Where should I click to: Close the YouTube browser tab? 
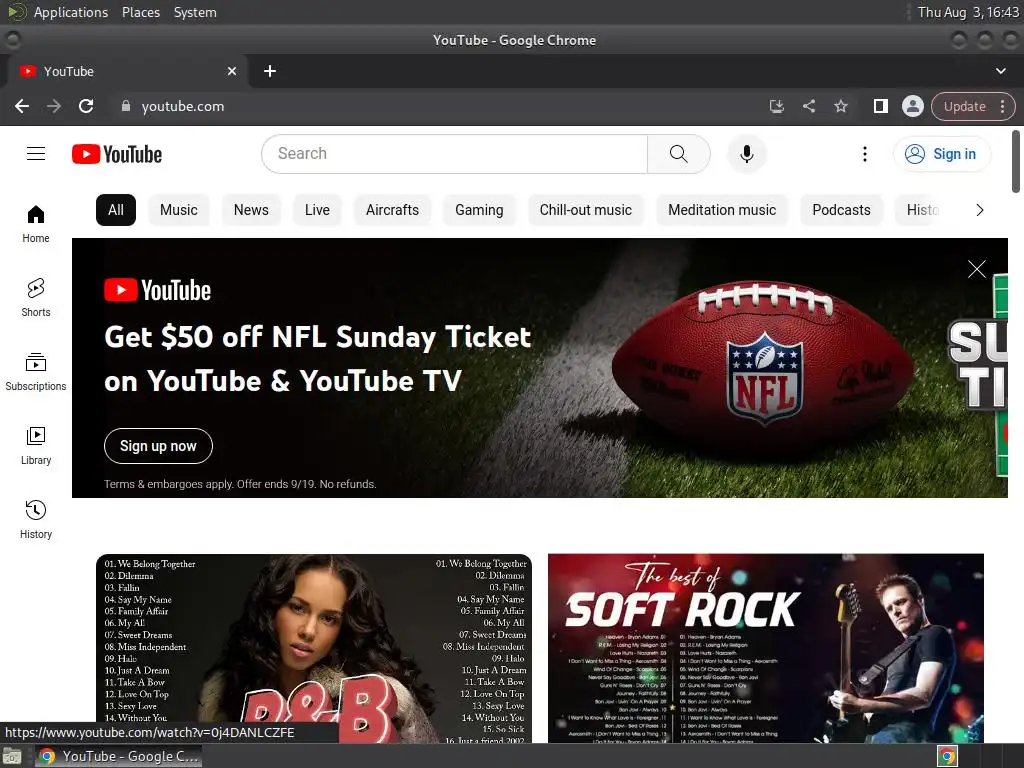[x=232, y=71]
